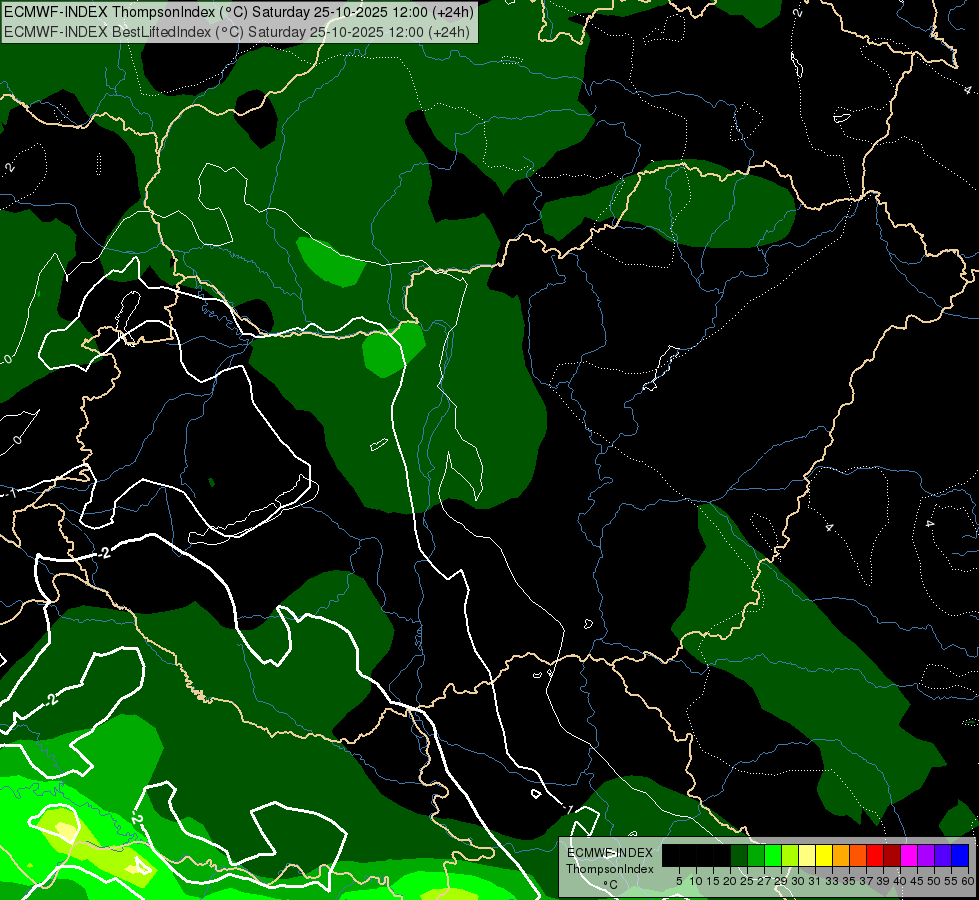Select the pale yellow 30-31 legend swatch
979x900 pixels.
coord(807,855)
